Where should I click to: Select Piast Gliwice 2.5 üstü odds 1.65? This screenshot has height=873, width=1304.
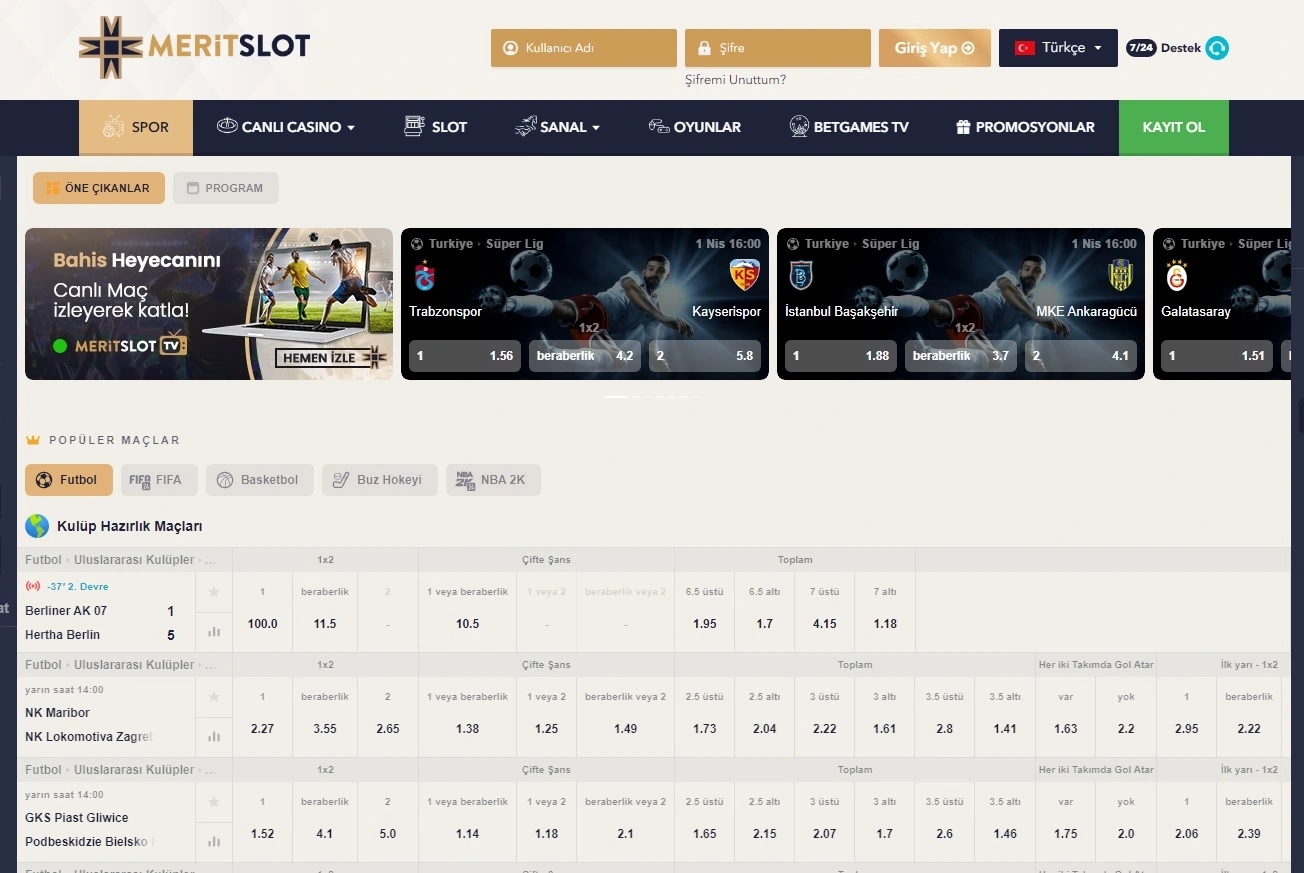[705, 822]
